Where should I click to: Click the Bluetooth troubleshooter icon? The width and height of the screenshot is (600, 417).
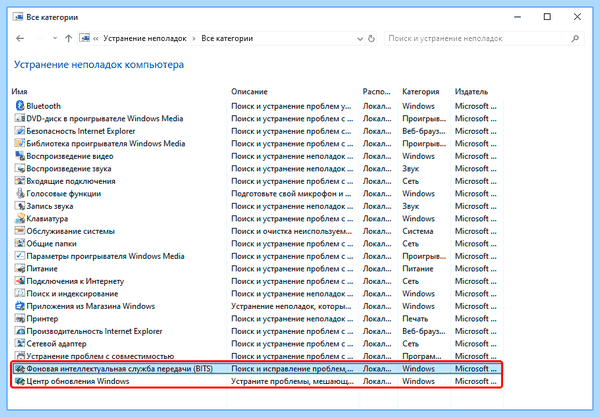point(20,106)
